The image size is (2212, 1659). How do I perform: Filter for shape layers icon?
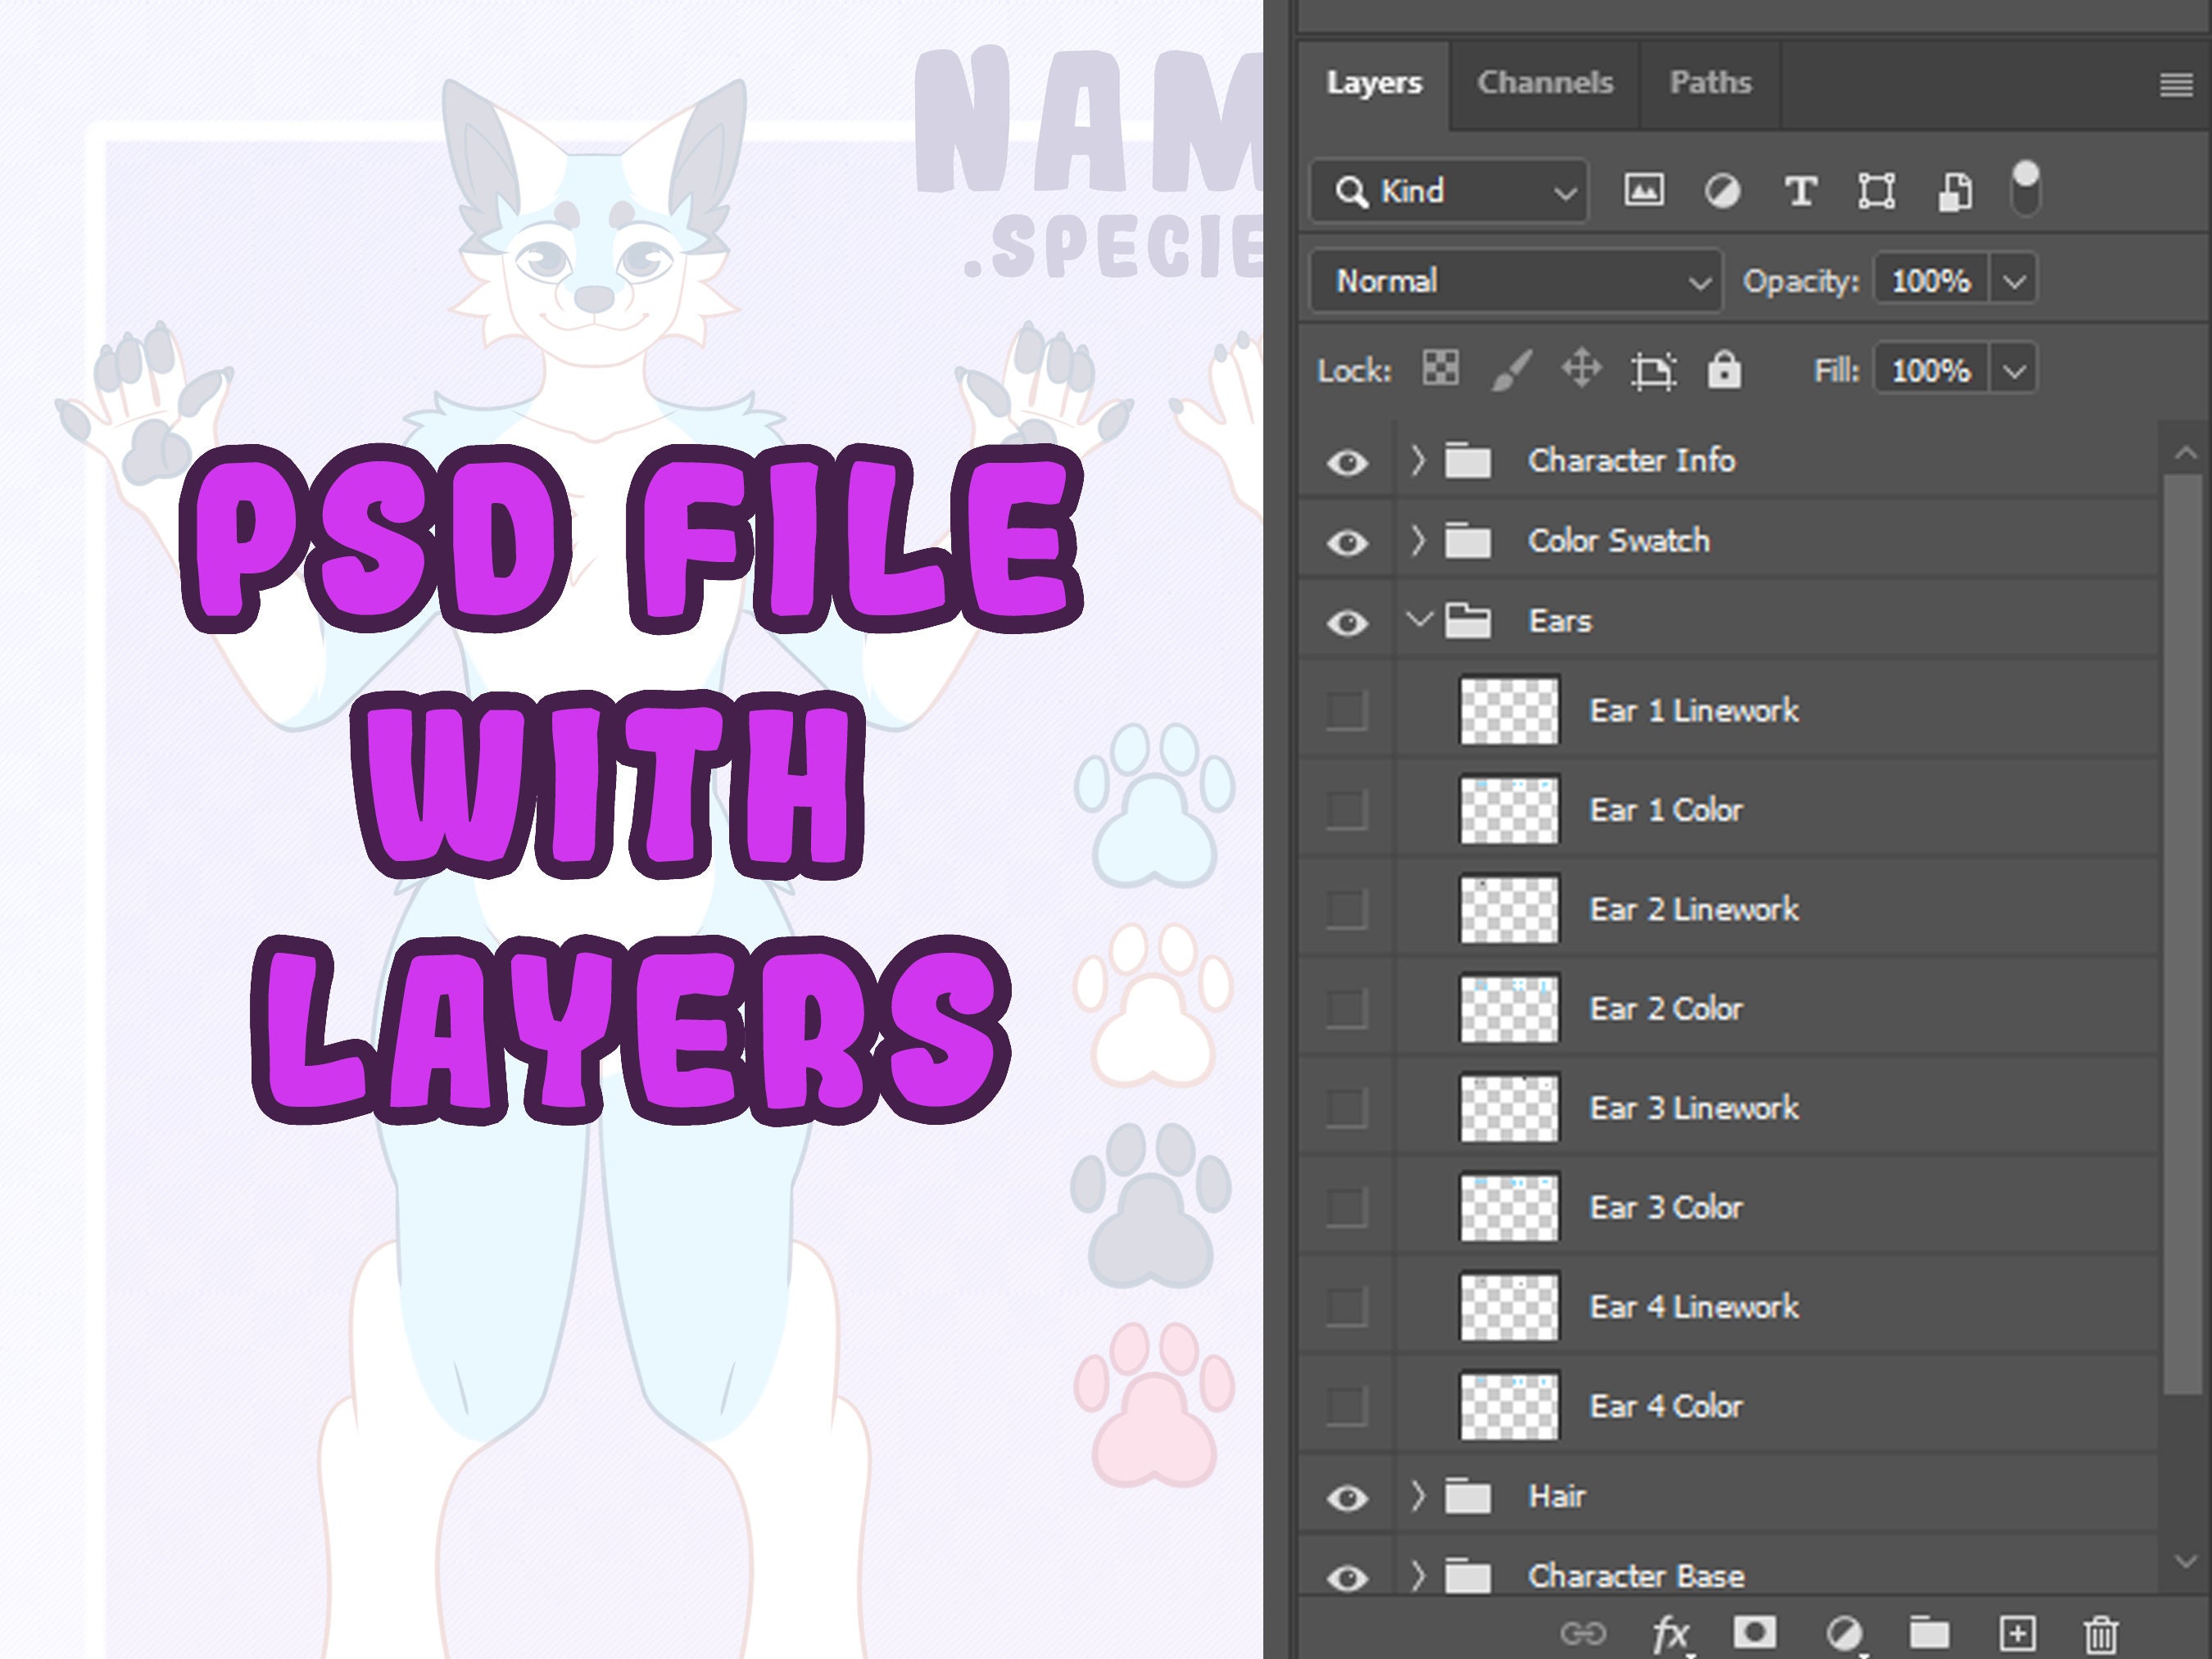tap(1876, 190)
